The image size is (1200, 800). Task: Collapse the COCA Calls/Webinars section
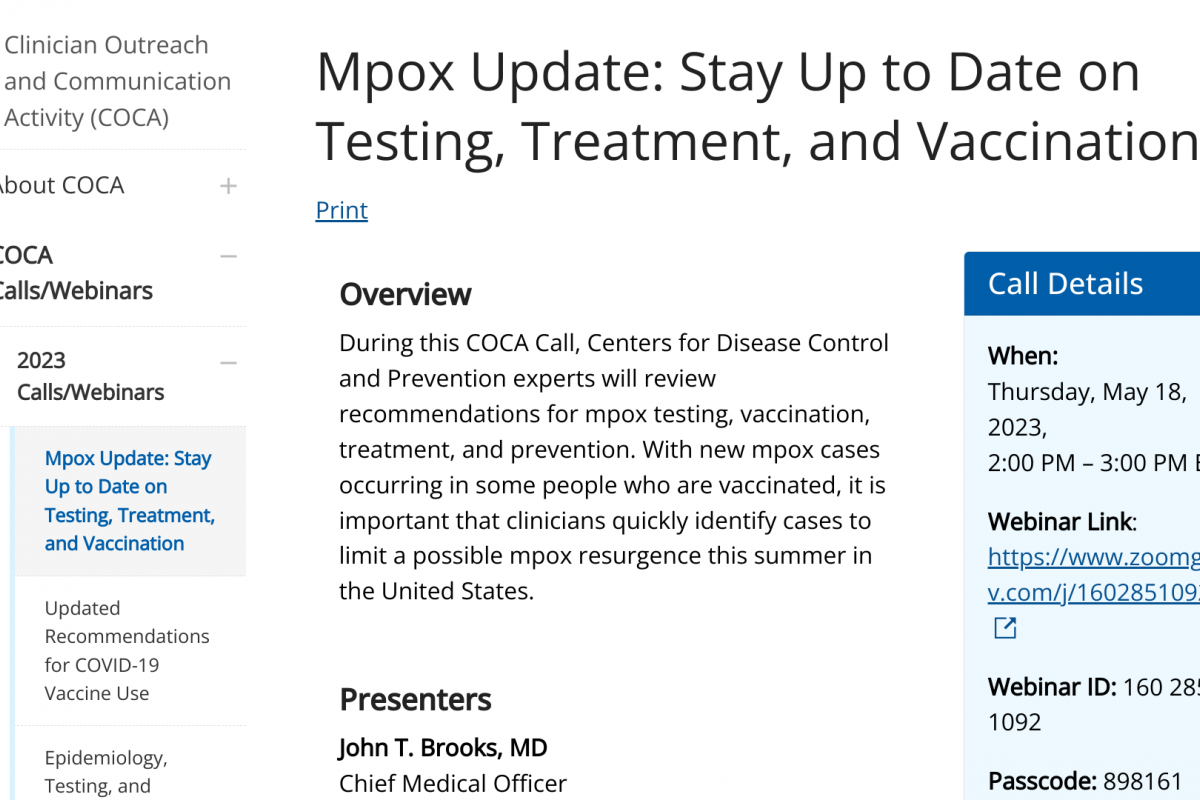229,257
